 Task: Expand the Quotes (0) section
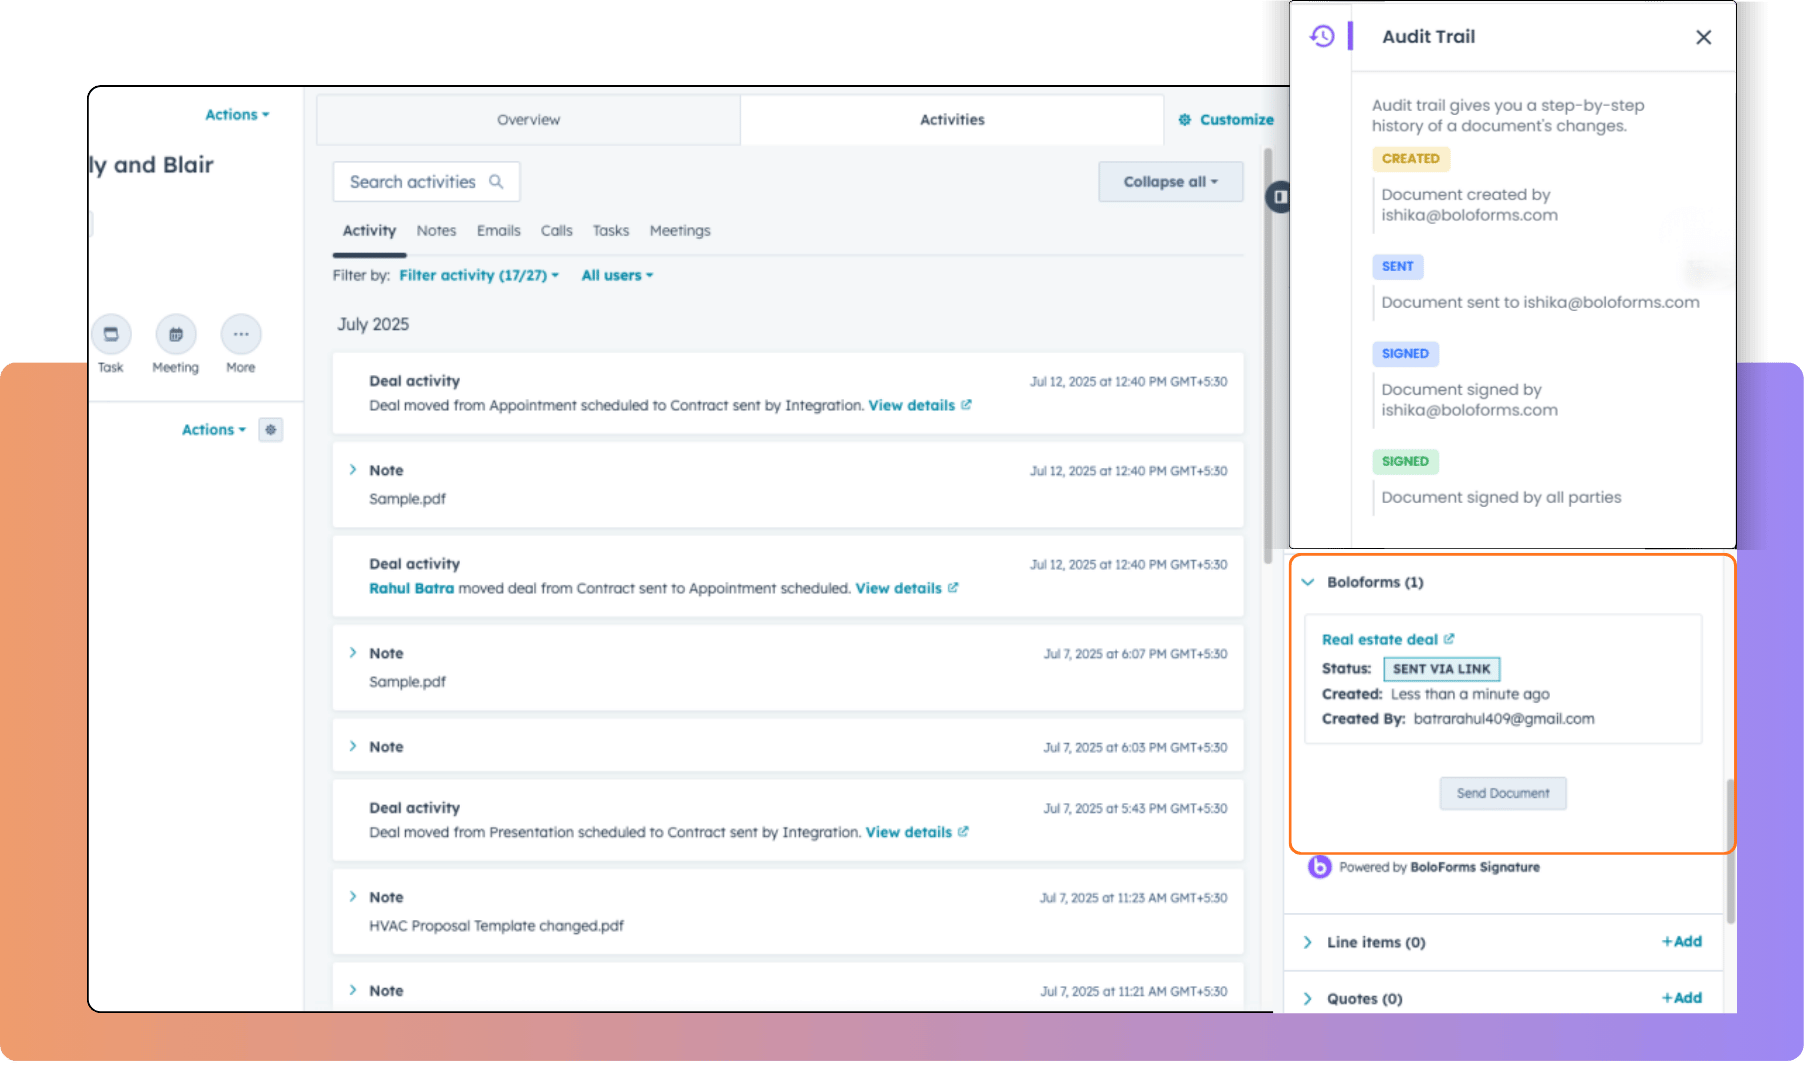[x=1308, y=998]
